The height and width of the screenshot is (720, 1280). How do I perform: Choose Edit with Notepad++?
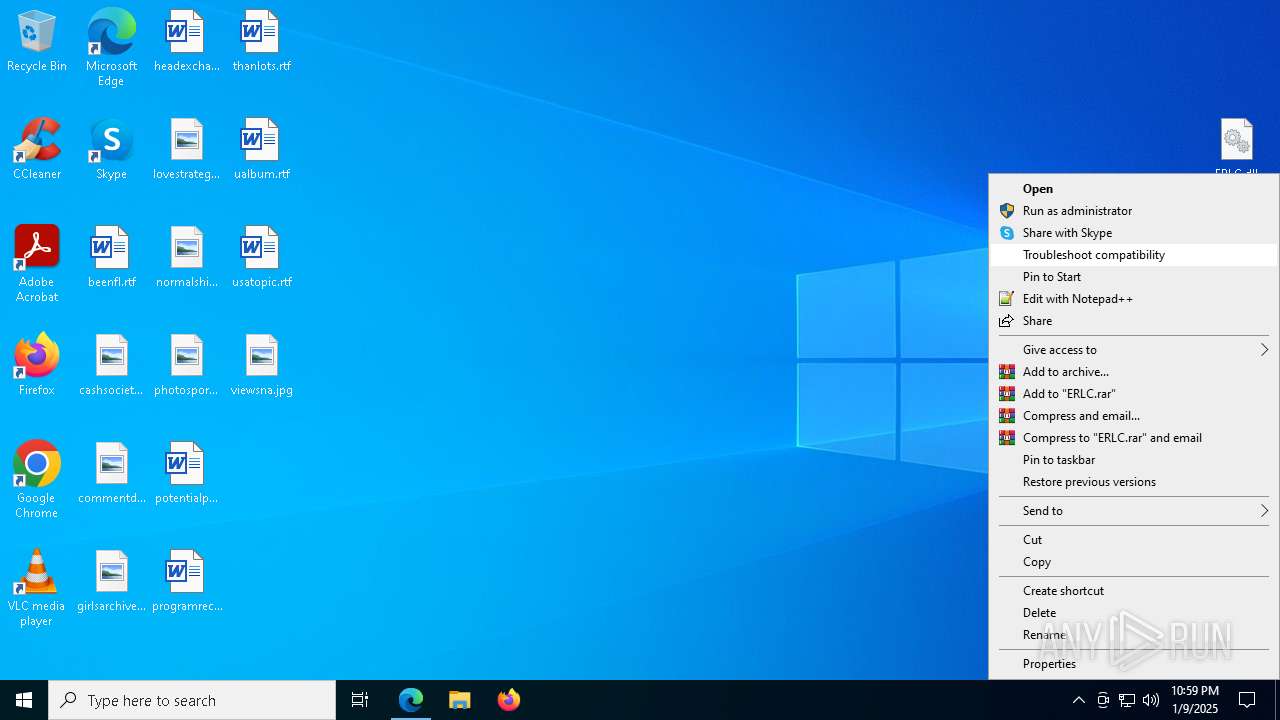pos(1133,299)
